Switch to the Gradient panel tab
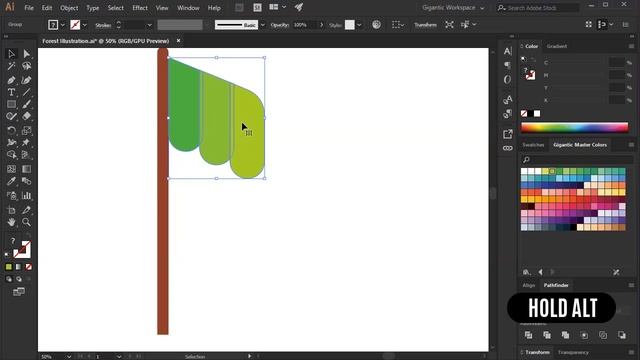 557,46
